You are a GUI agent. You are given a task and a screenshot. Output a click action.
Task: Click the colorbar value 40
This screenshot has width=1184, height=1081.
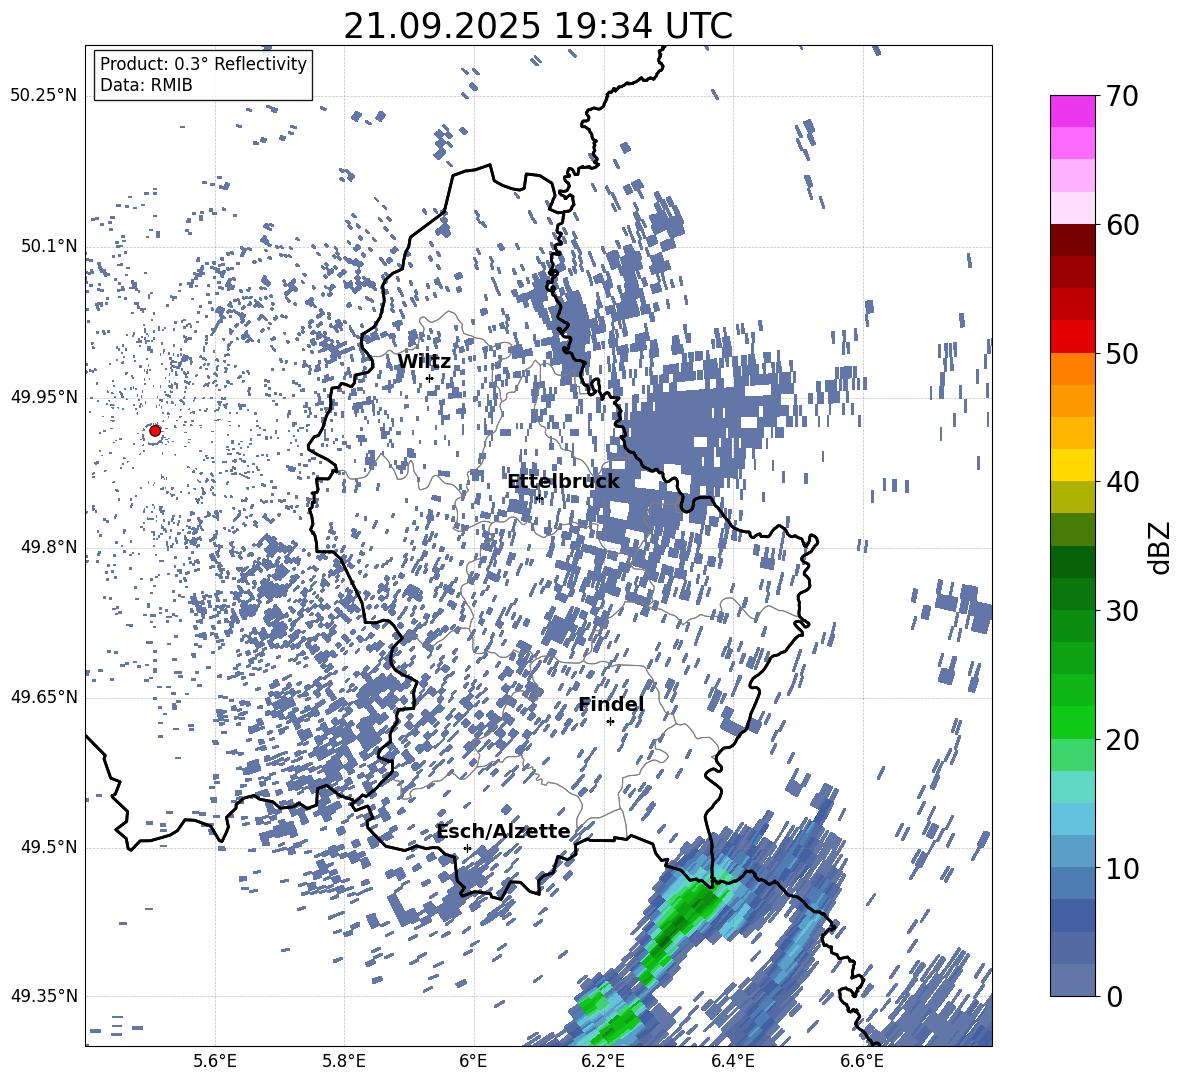pyautogui.click(x=1122, y=482)
